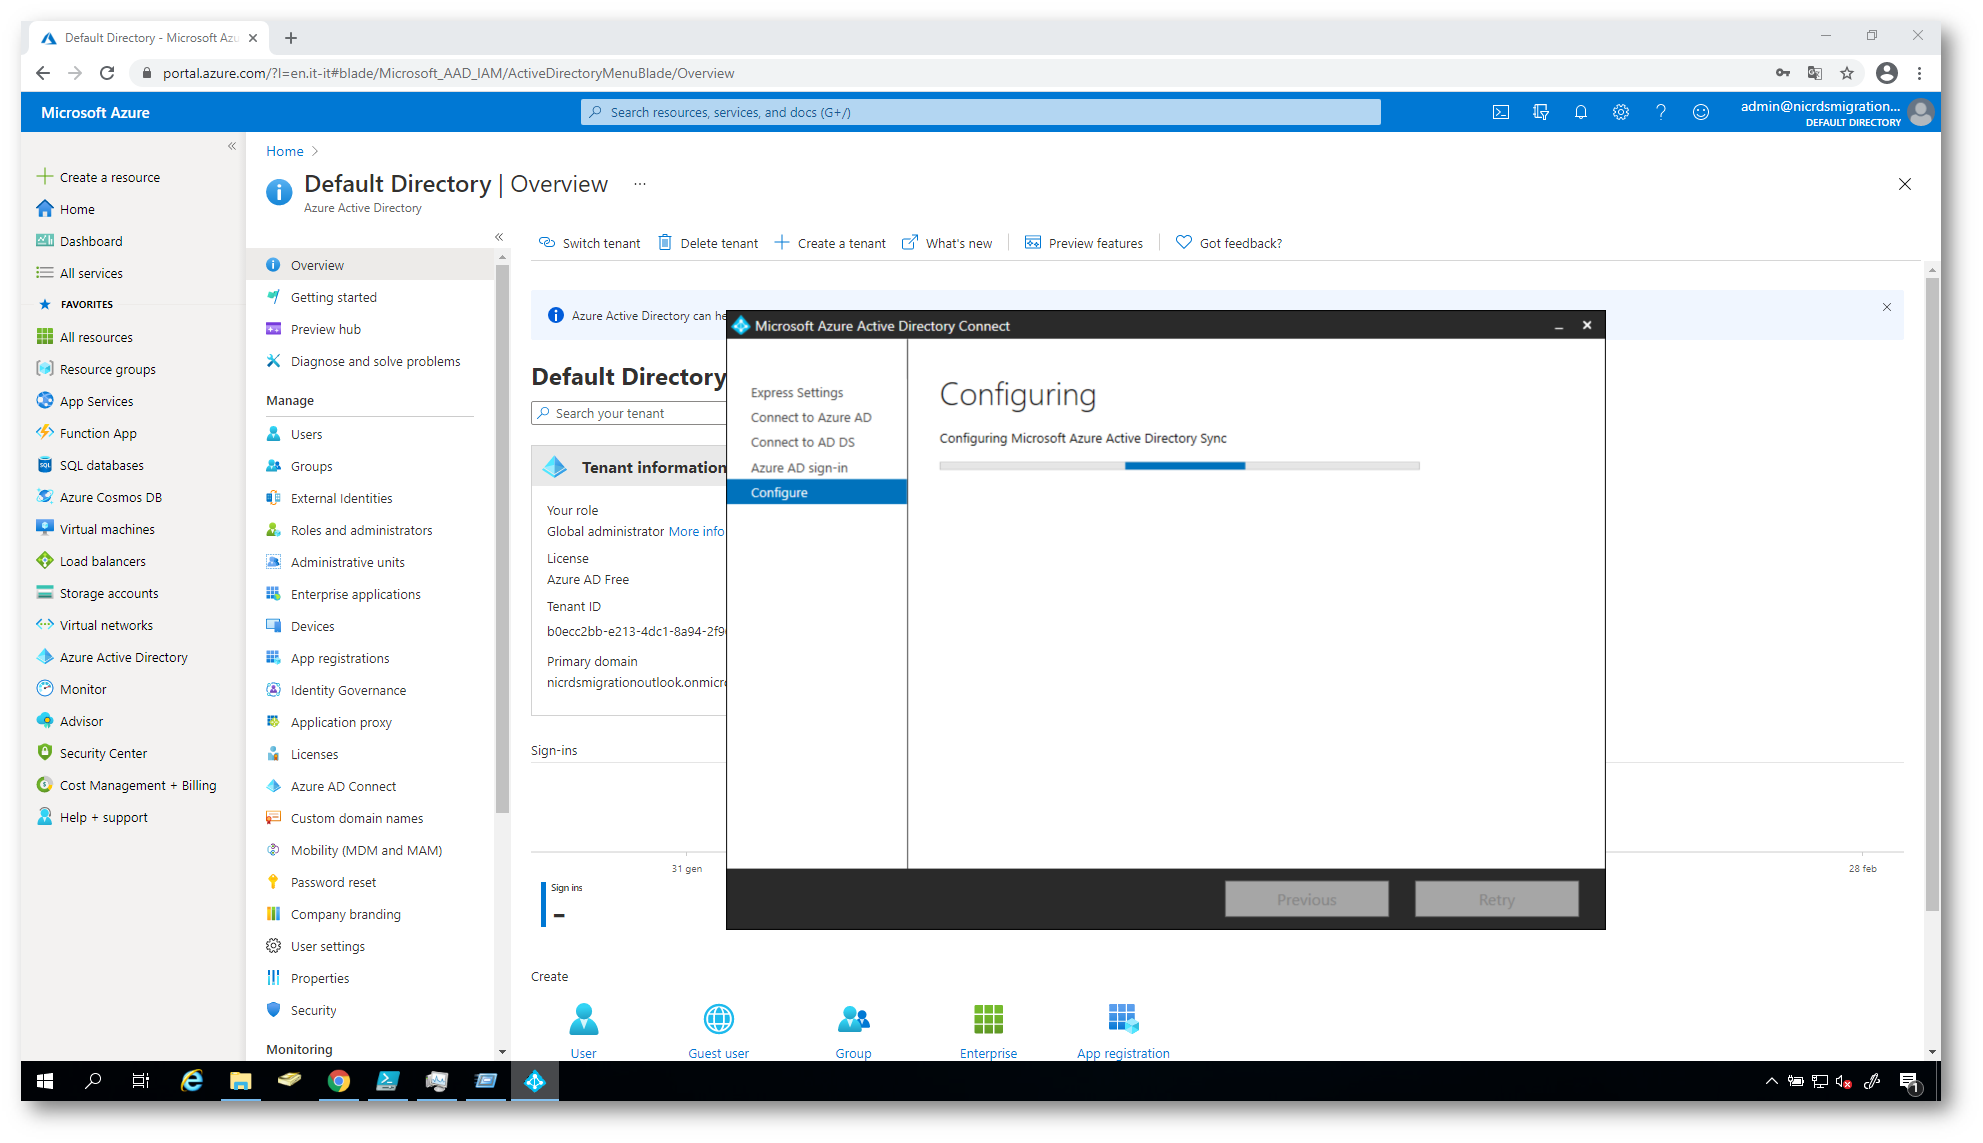Click the configuring progress bar

[x=1179, y=466]
